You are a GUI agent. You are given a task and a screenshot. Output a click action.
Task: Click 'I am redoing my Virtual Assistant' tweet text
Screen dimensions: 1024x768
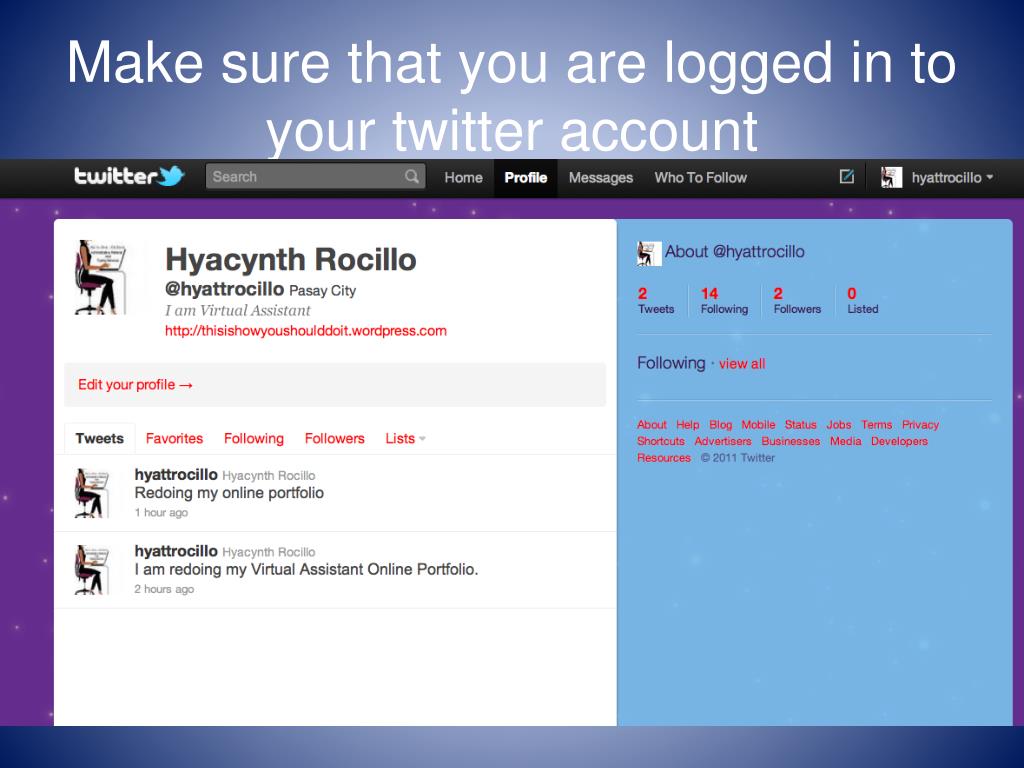pyautogui.click(x=306, y=569)
